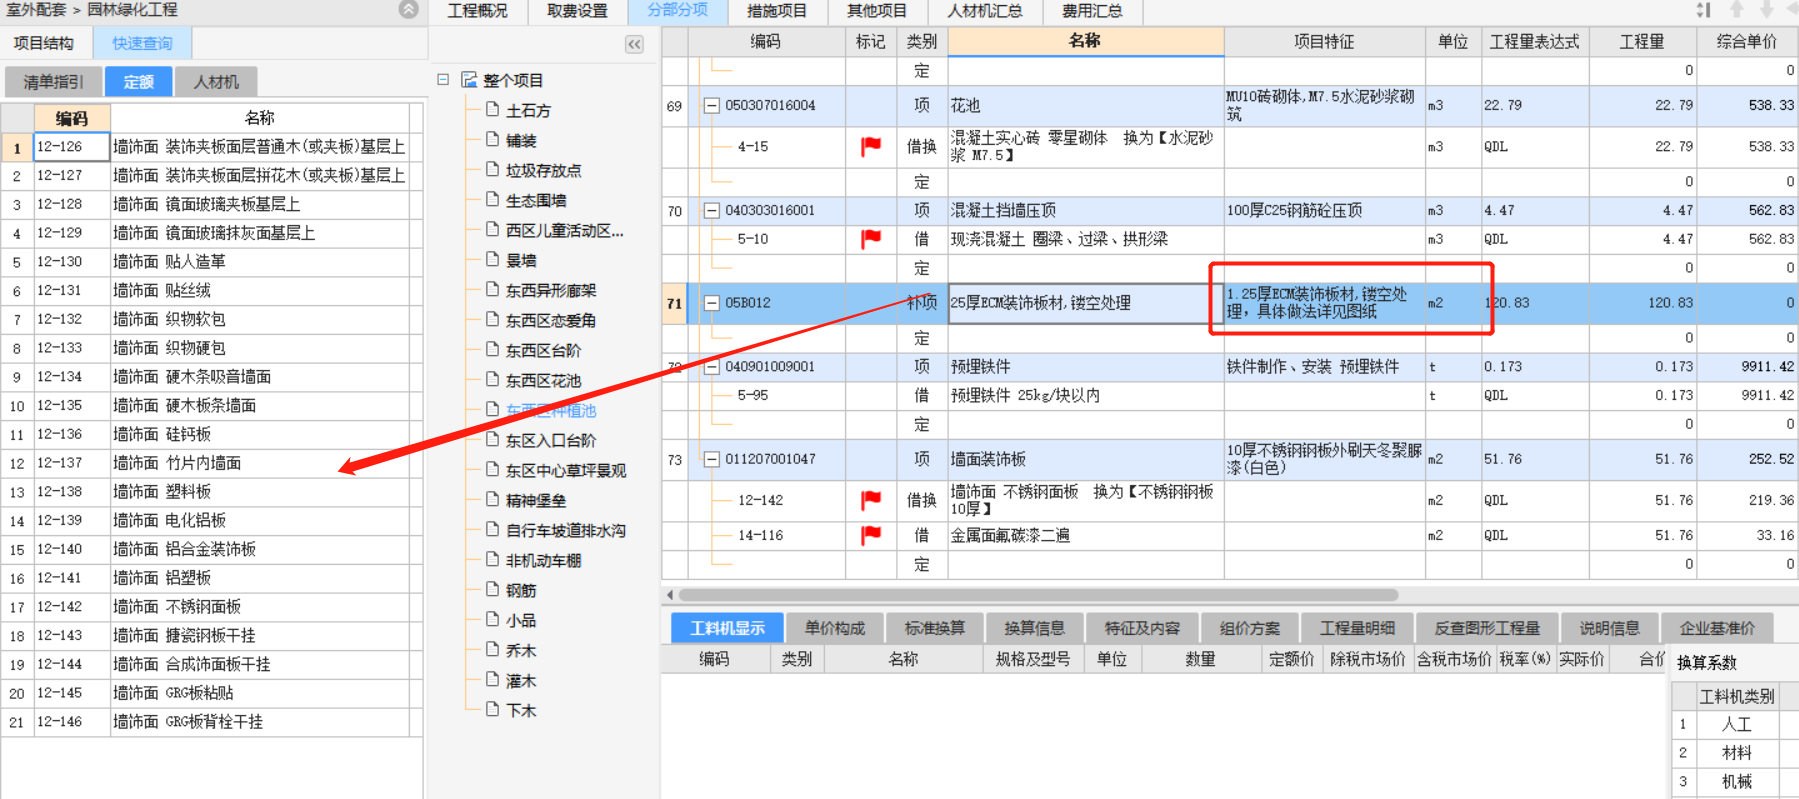The height and width of the screenshot is (799, 1799).
Task: Collapse the 整个项目 tree root
Action: [x=443, y=79]
